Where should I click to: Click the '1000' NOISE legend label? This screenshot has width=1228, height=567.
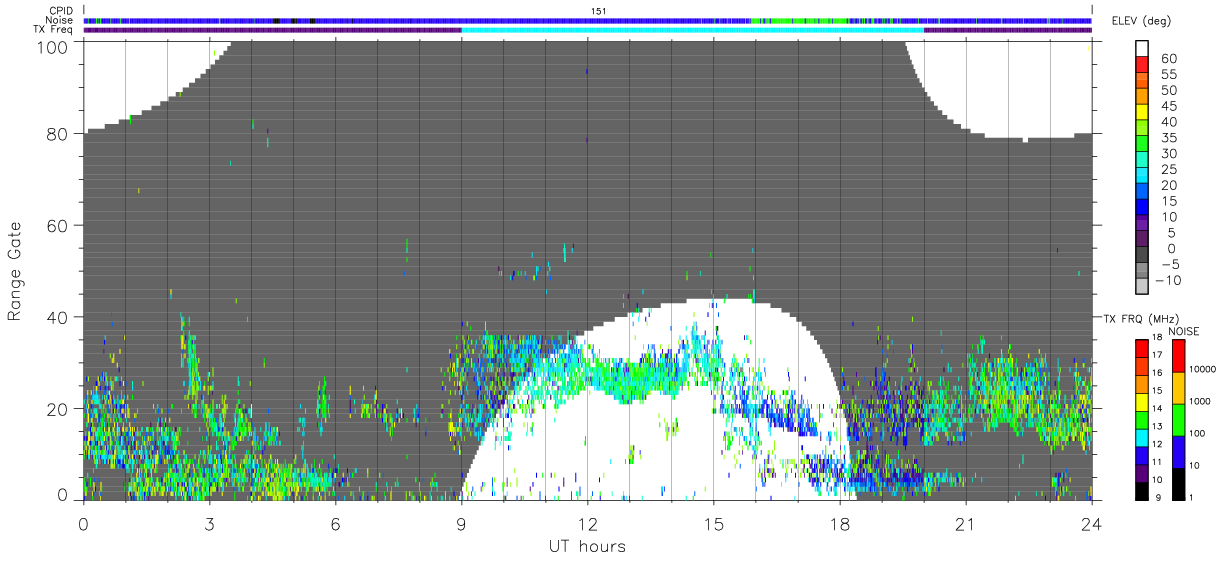[x=1198, y=401]
